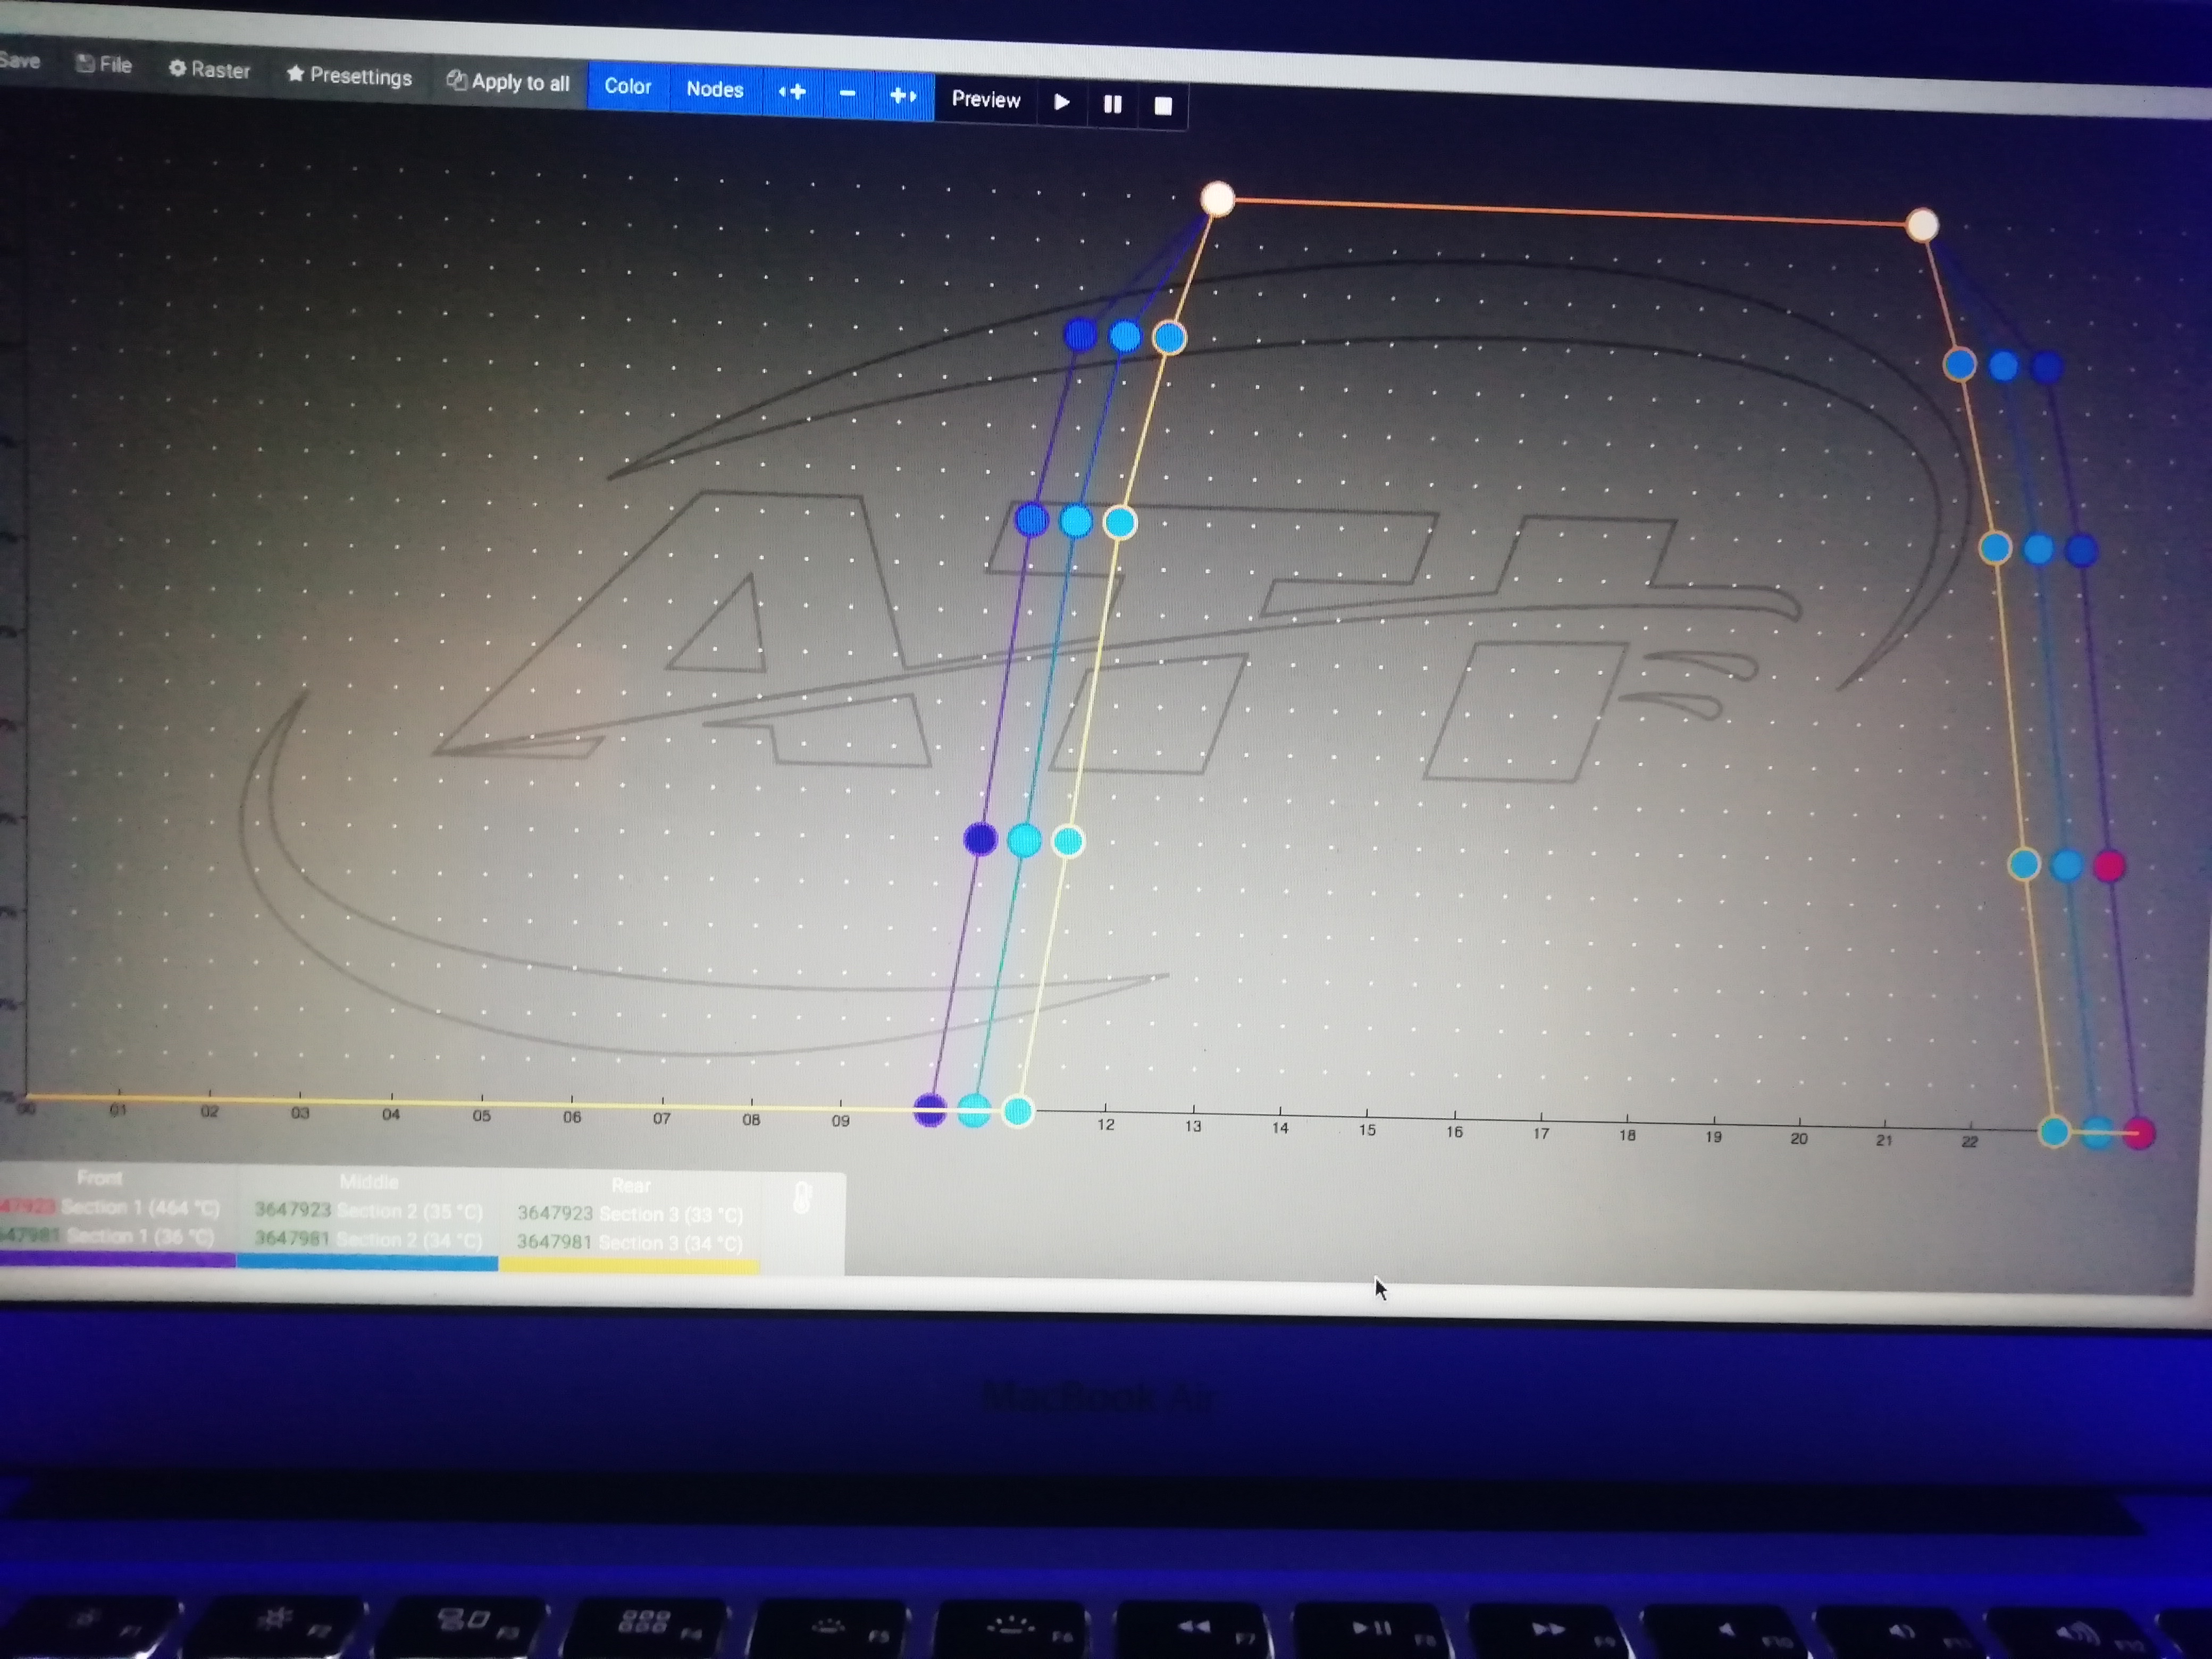Open the Presettings star menu
The image size is (2212, 1659).
(x=349, y=76)
